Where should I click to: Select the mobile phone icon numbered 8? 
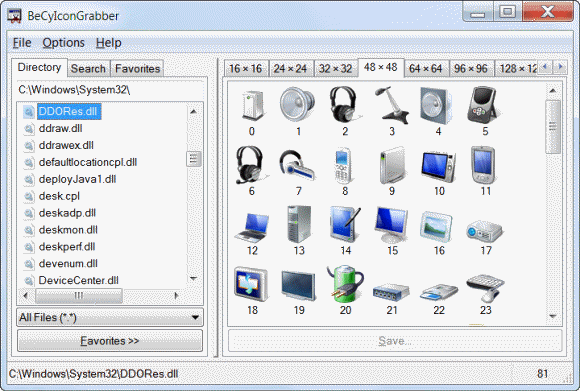(x=344, y=165)
